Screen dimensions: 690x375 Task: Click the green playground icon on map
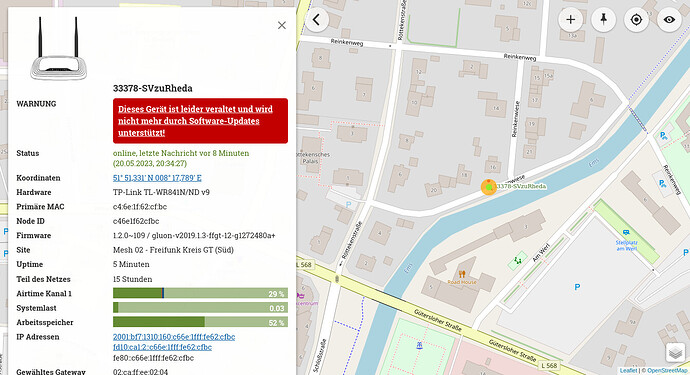pyautogui.click(x=518, y=261)
